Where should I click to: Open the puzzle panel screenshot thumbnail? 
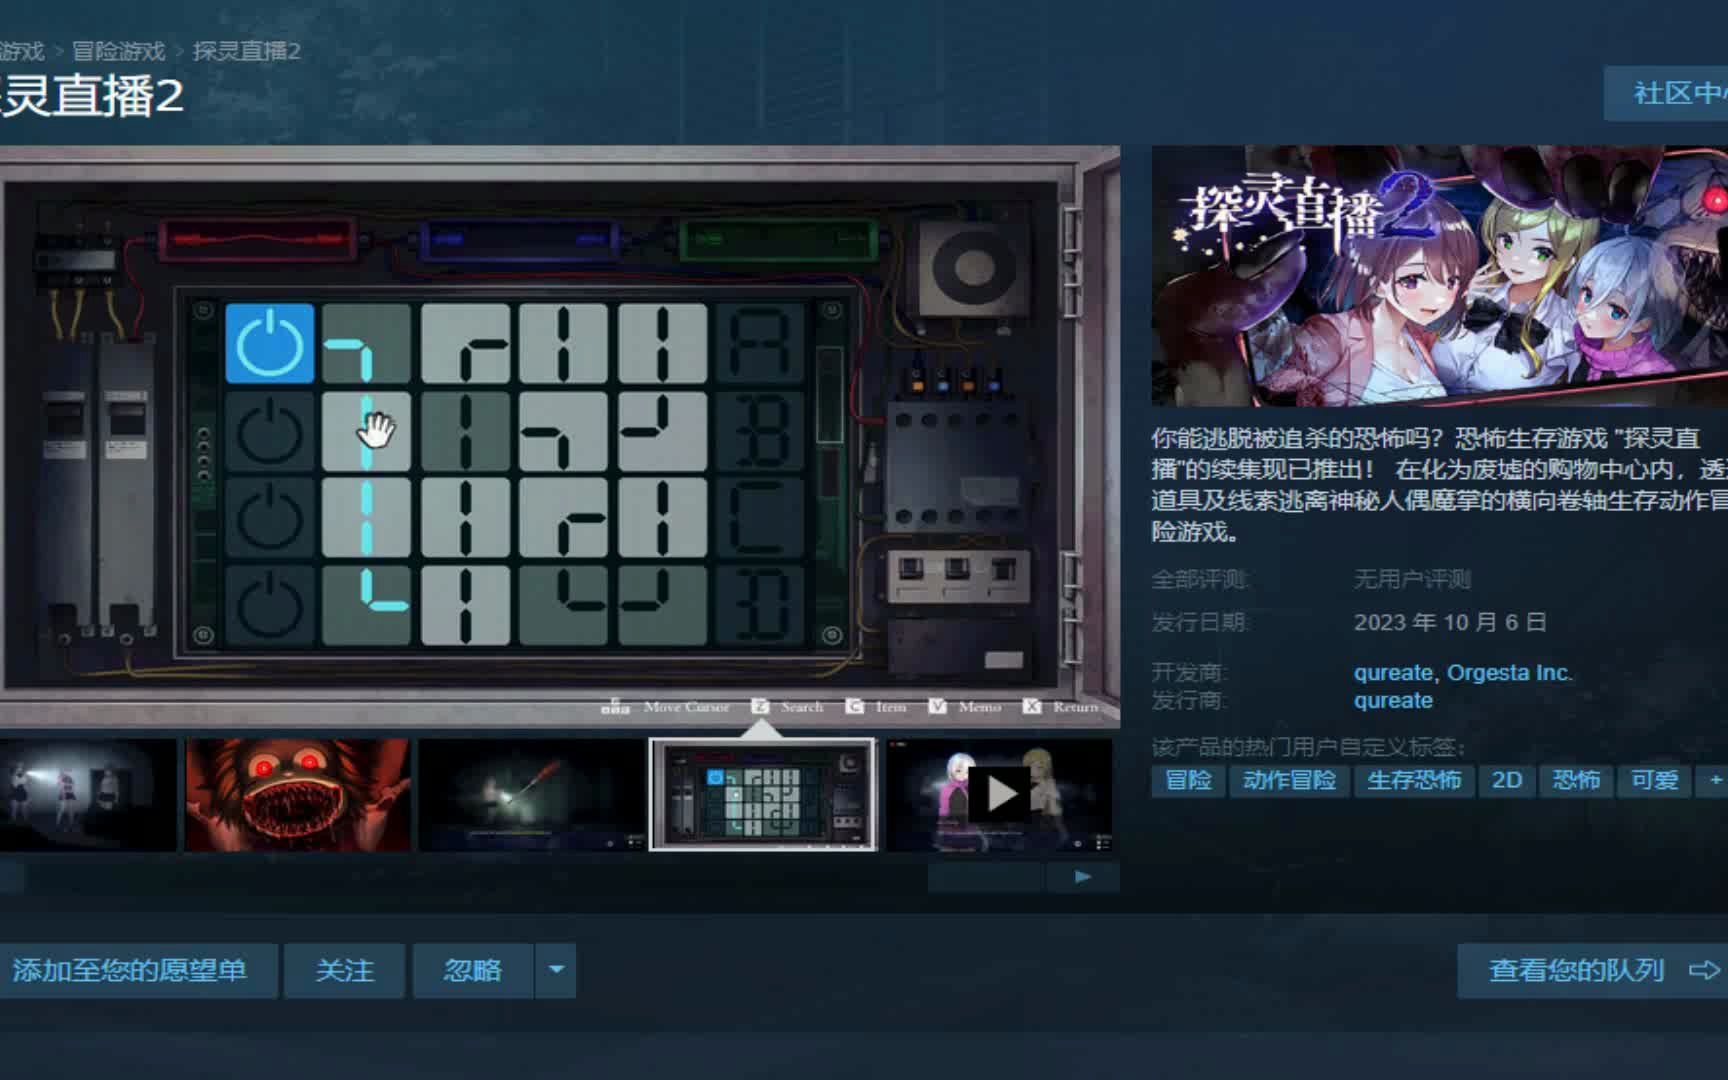tap(764, 795)
